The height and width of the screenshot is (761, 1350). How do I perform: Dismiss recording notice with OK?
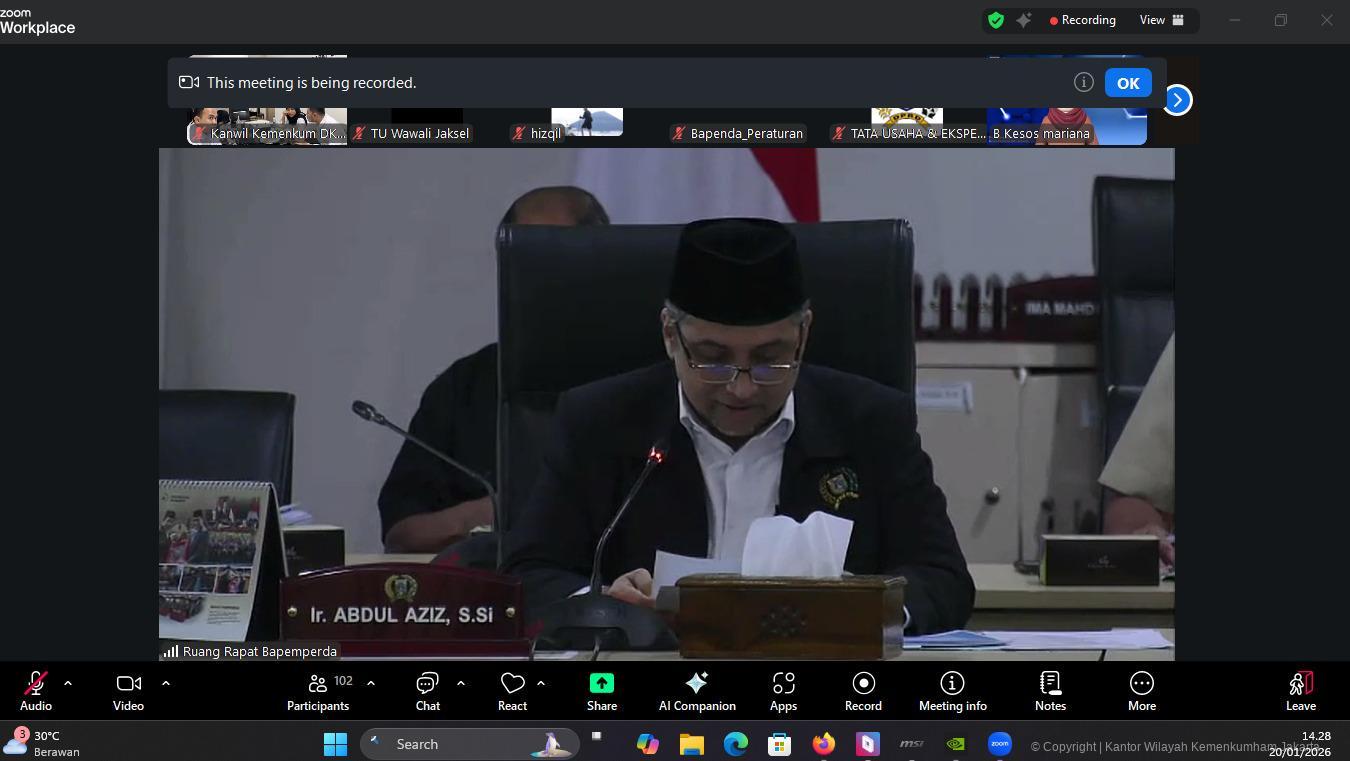click(1127, 83)
